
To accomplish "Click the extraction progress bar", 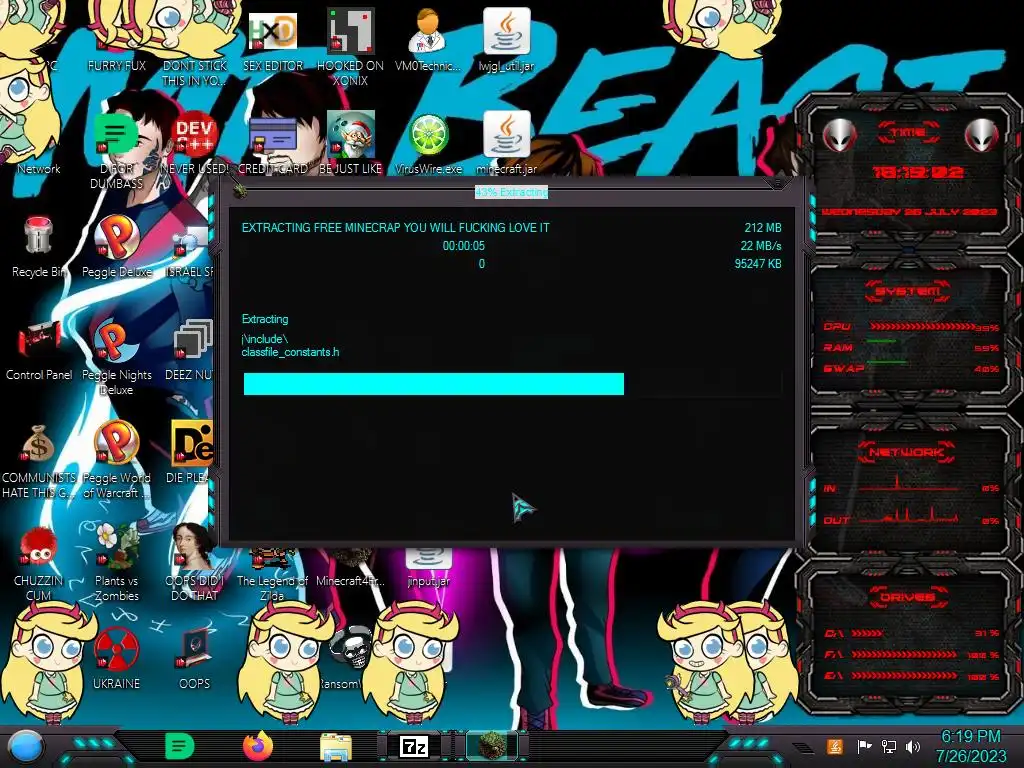I will coord(512,384).
